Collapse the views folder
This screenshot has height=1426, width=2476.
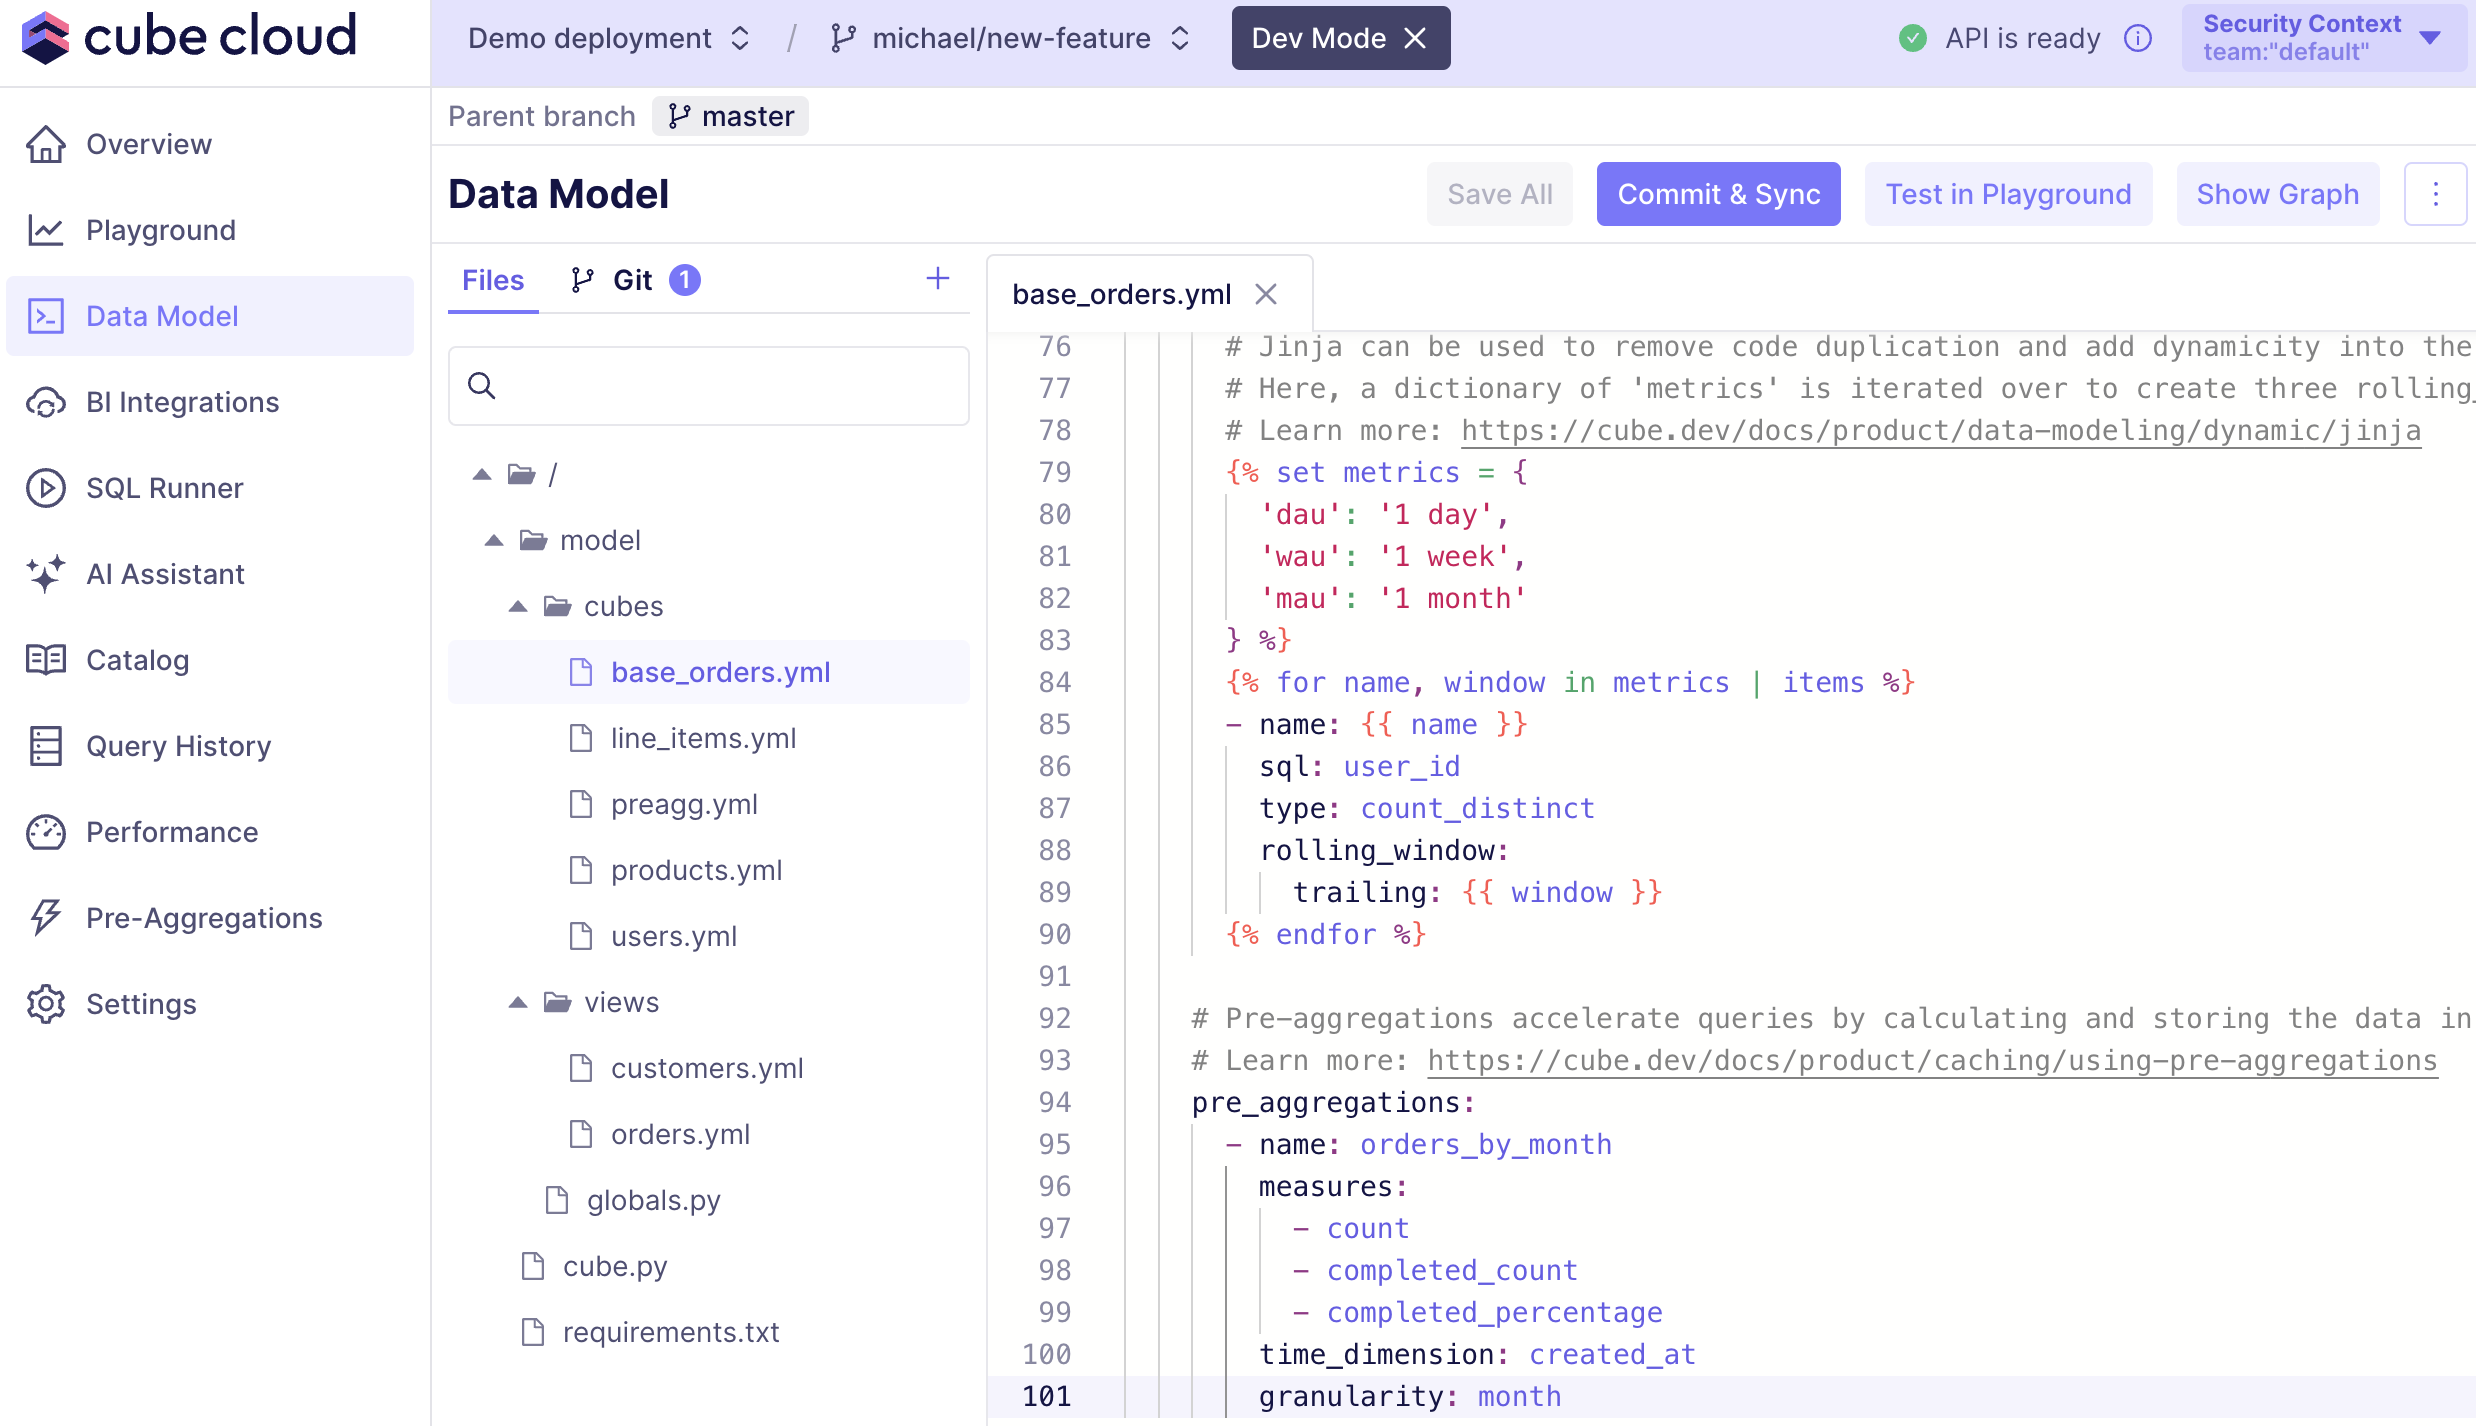tap(518, 1002)
